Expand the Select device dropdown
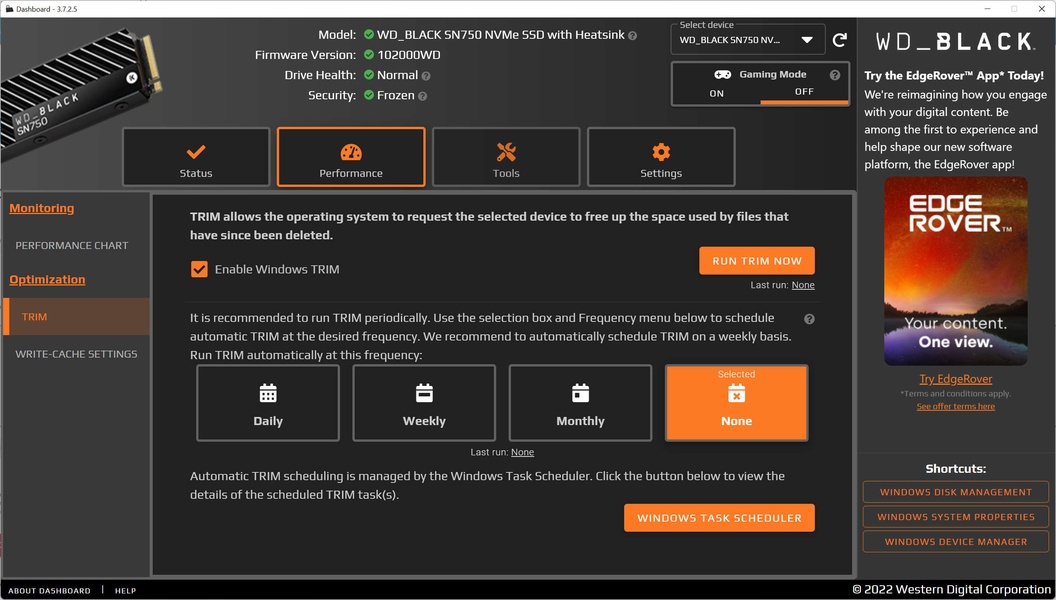Screen dimensions: 1056x600 [x=748, y=40]
